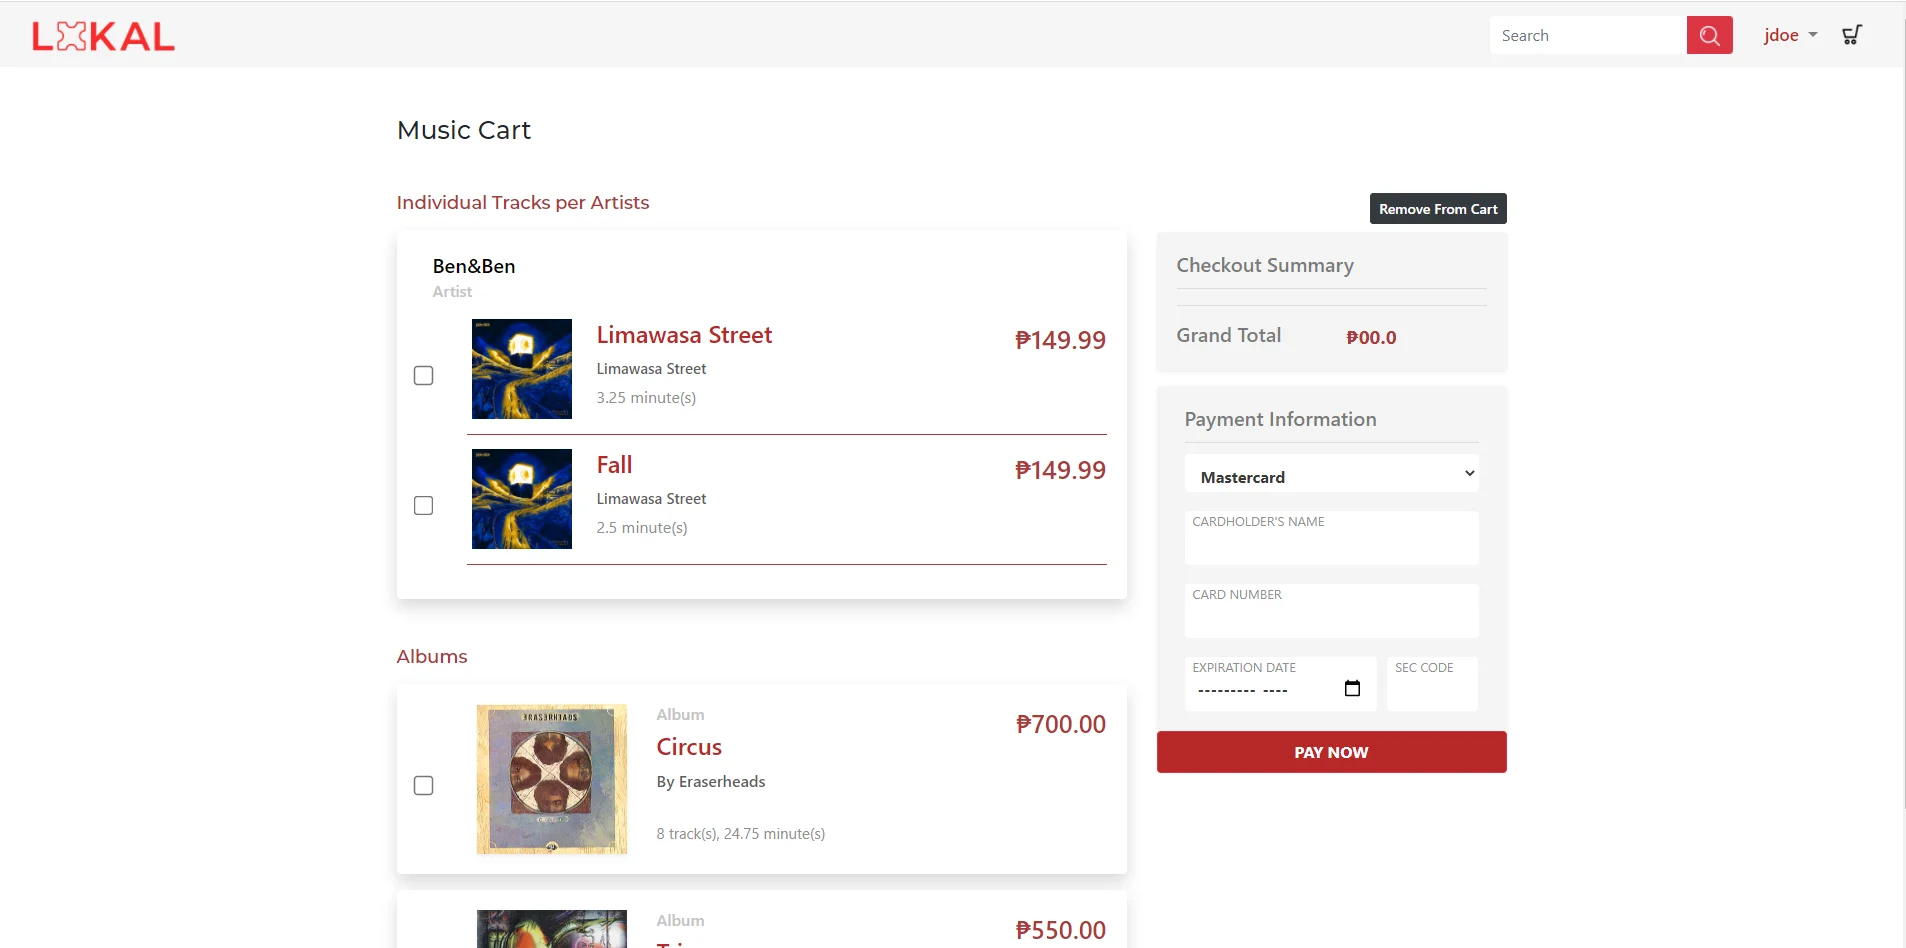The width and height of the screenshot is (1906, 948).
Task: Click the PAY NOW button
Action: (x=1331, y=752)
